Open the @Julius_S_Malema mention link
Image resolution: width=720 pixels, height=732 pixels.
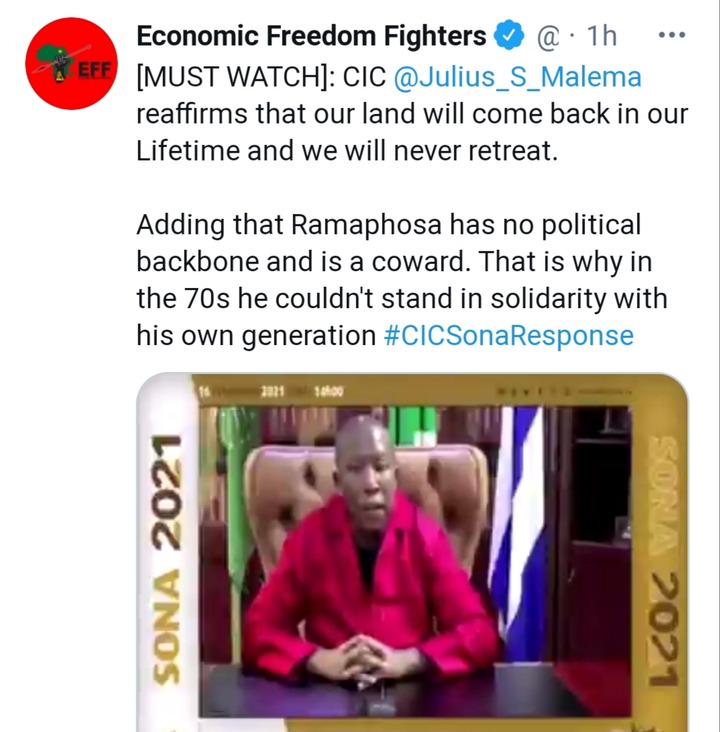click(x=517, y=77)
